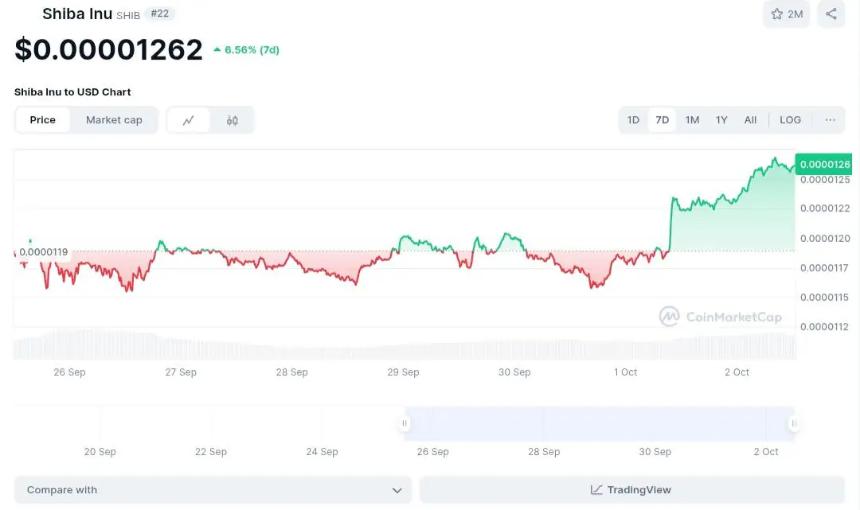860x510 pixels.
Task: Click the right range slider handle
Action: click(x=793, y=423)
